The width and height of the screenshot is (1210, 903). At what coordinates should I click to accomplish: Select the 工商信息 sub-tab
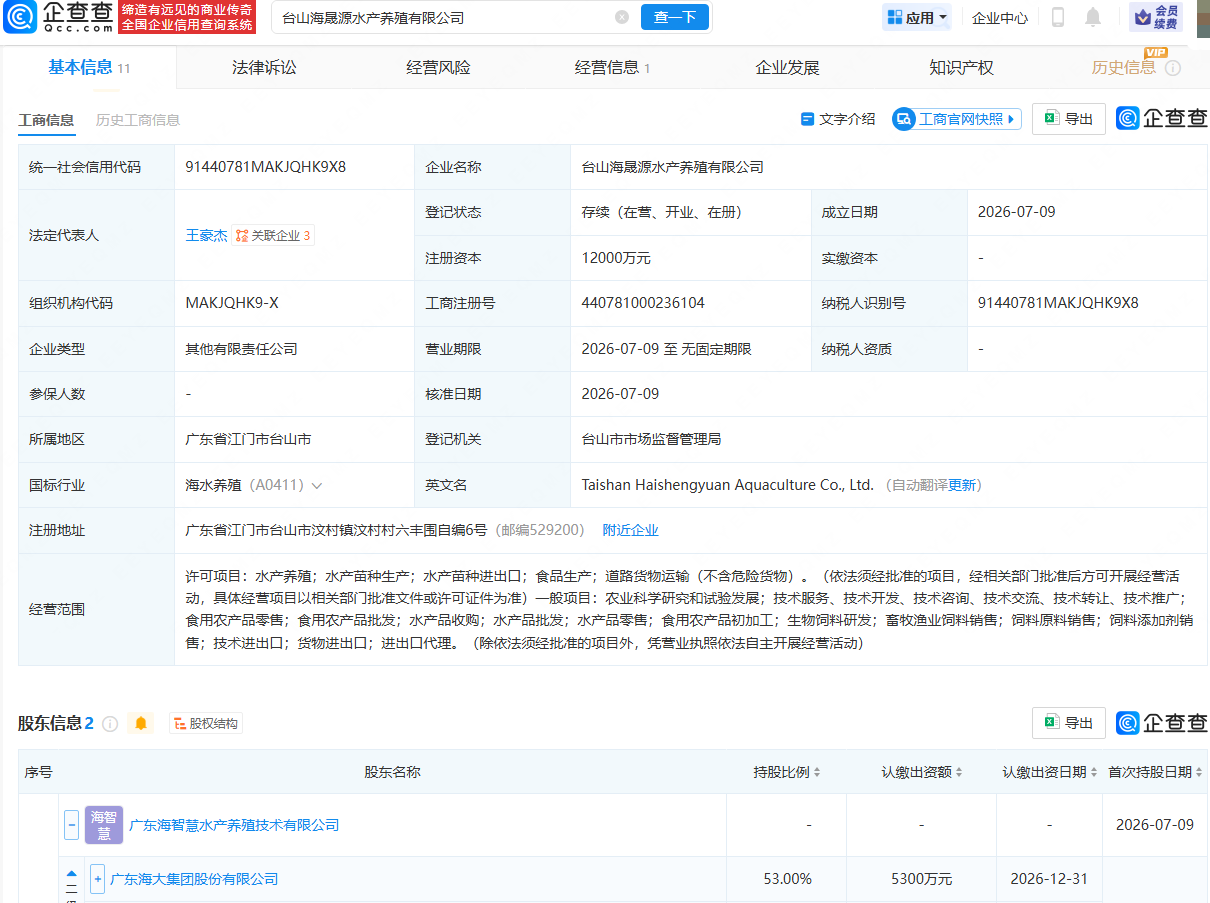point(46,120)
